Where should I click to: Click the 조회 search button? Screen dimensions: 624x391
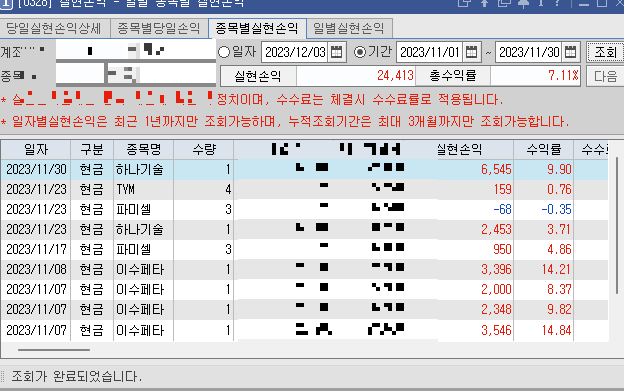[605, 52]
